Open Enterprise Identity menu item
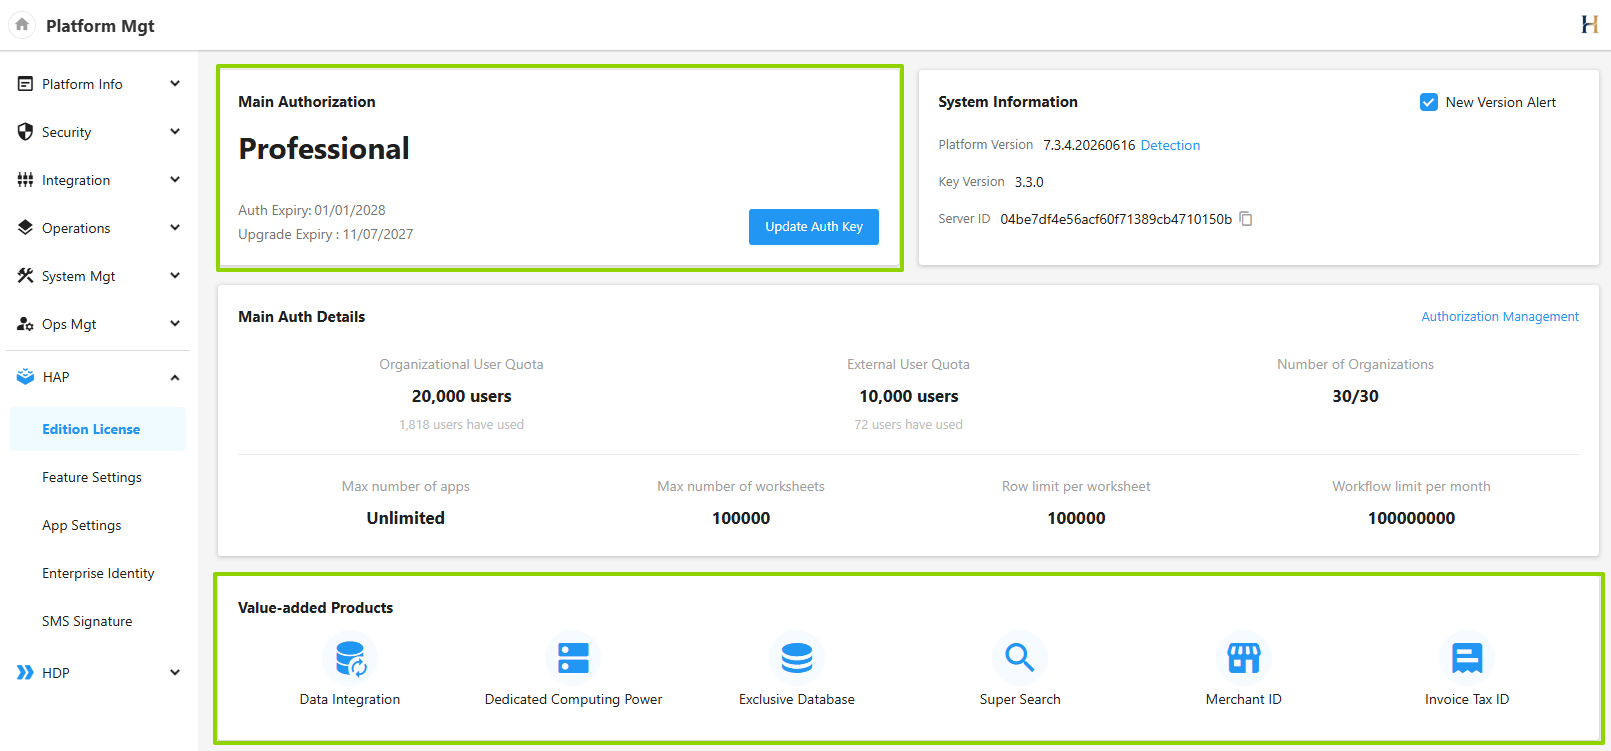The height and width of the screenshot is (751, 1611). [x=98, y=573]
